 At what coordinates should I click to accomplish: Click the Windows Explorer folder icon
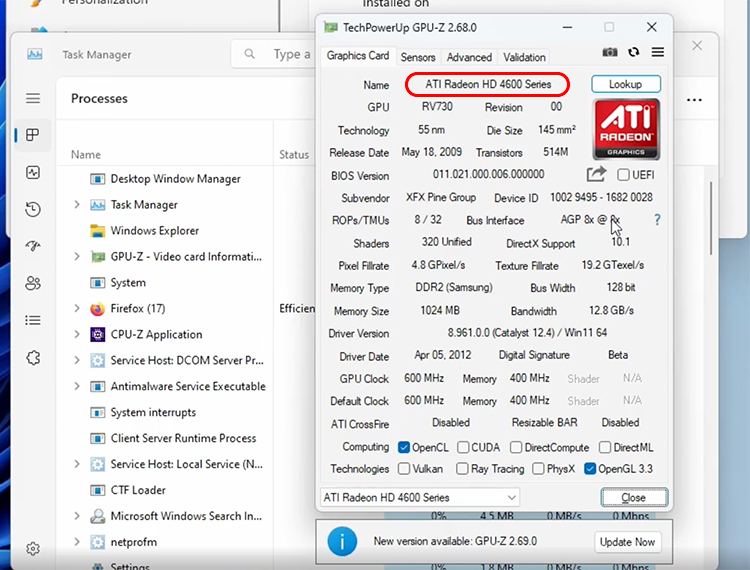[98, 231]
